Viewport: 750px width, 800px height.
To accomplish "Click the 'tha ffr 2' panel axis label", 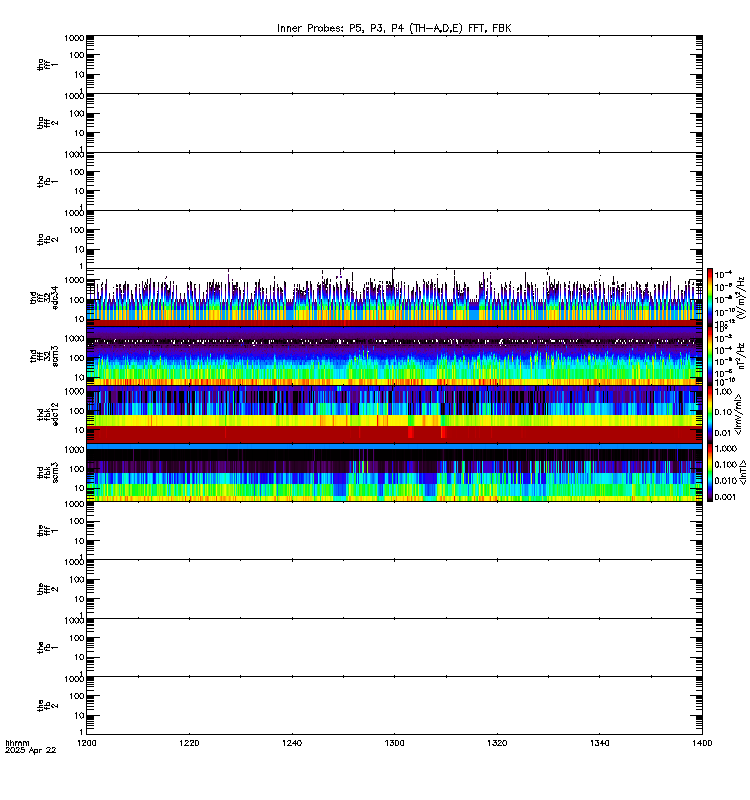I will 47,122.
